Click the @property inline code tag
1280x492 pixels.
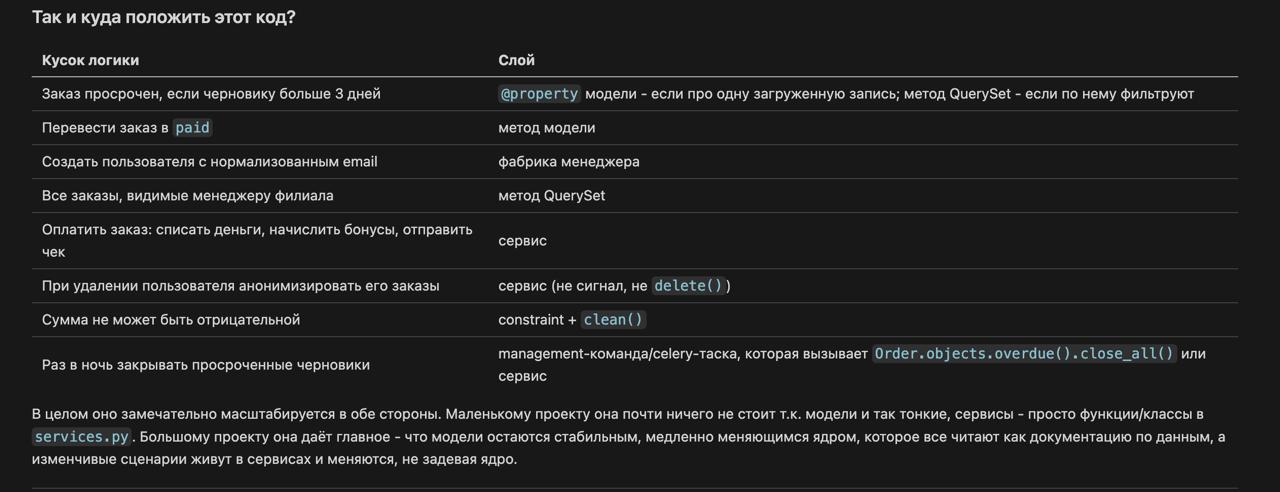[539, 93]
